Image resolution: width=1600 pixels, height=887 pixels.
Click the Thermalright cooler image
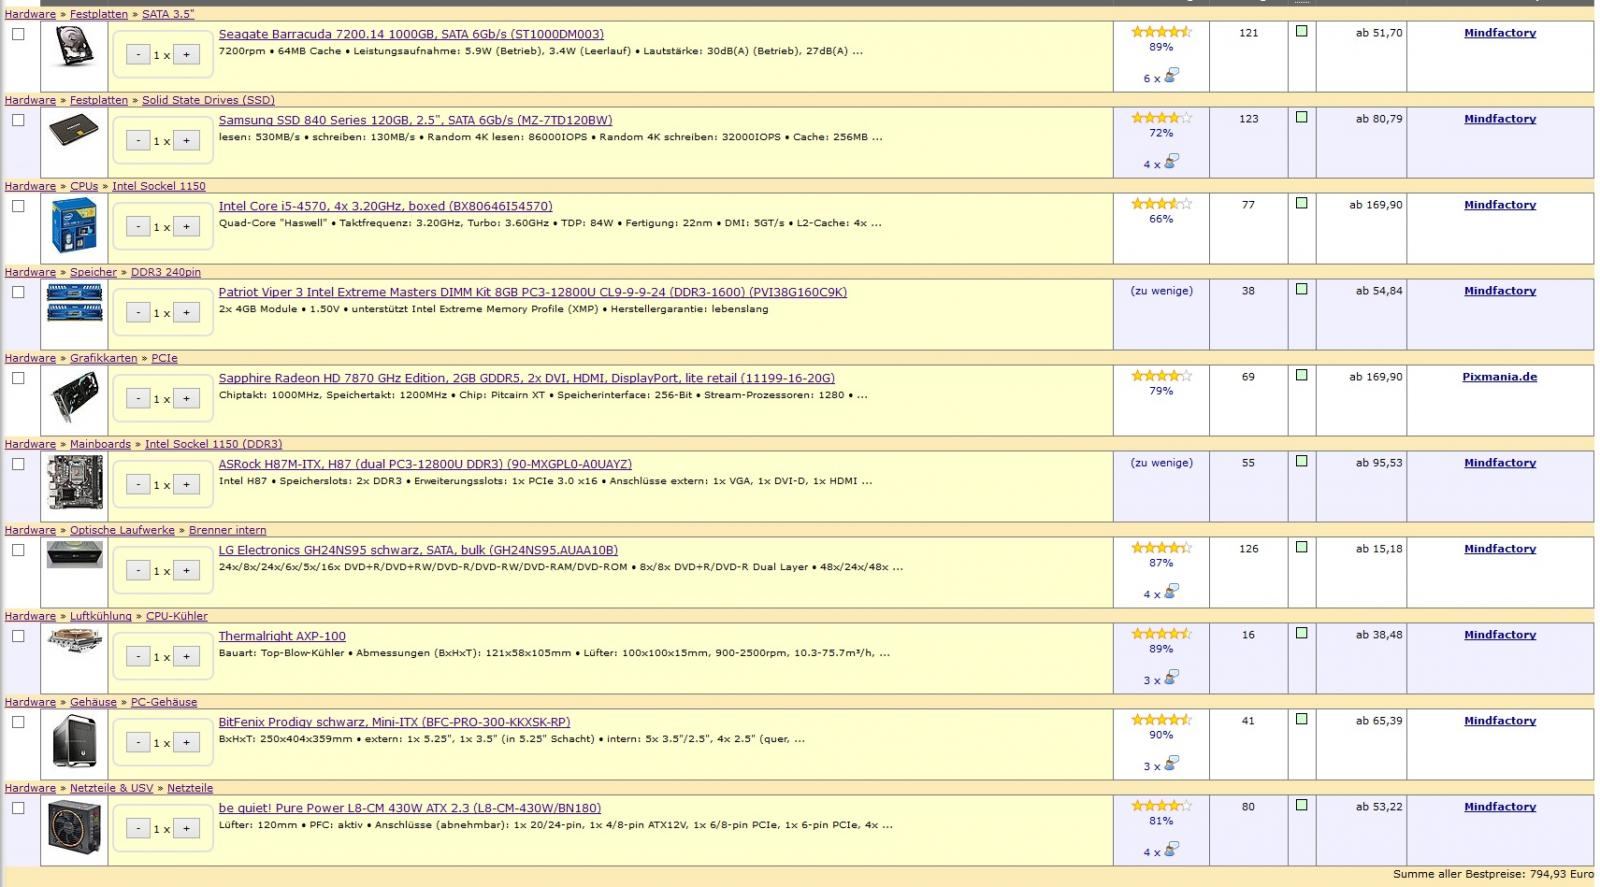click(x=74, y=641)
